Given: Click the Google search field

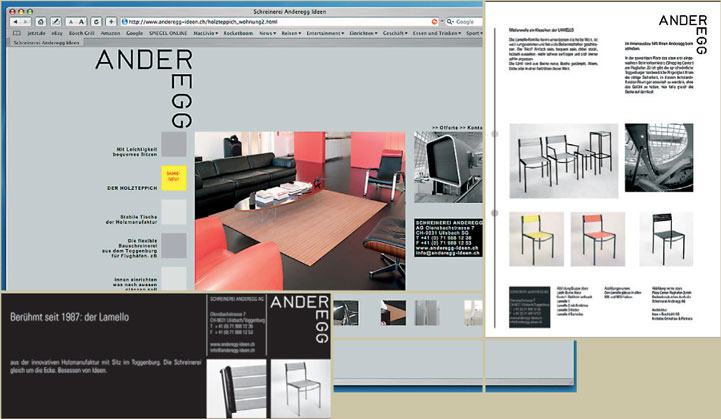Looking at the screenshot, I should click(464, 22).
